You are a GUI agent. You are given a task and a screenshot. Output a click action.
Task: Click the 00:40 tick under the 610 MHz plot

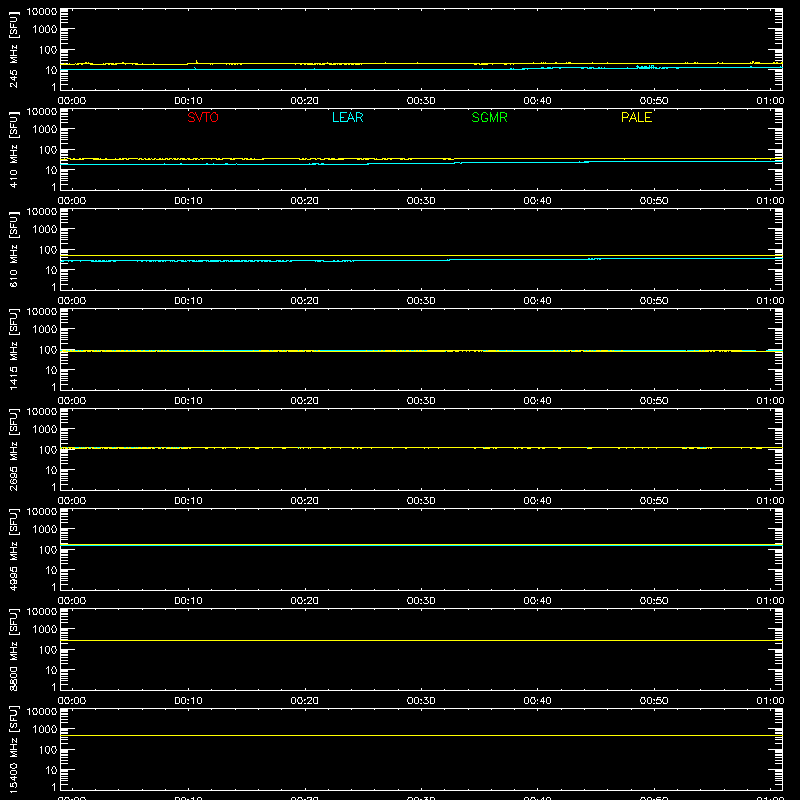coord(537,301)
